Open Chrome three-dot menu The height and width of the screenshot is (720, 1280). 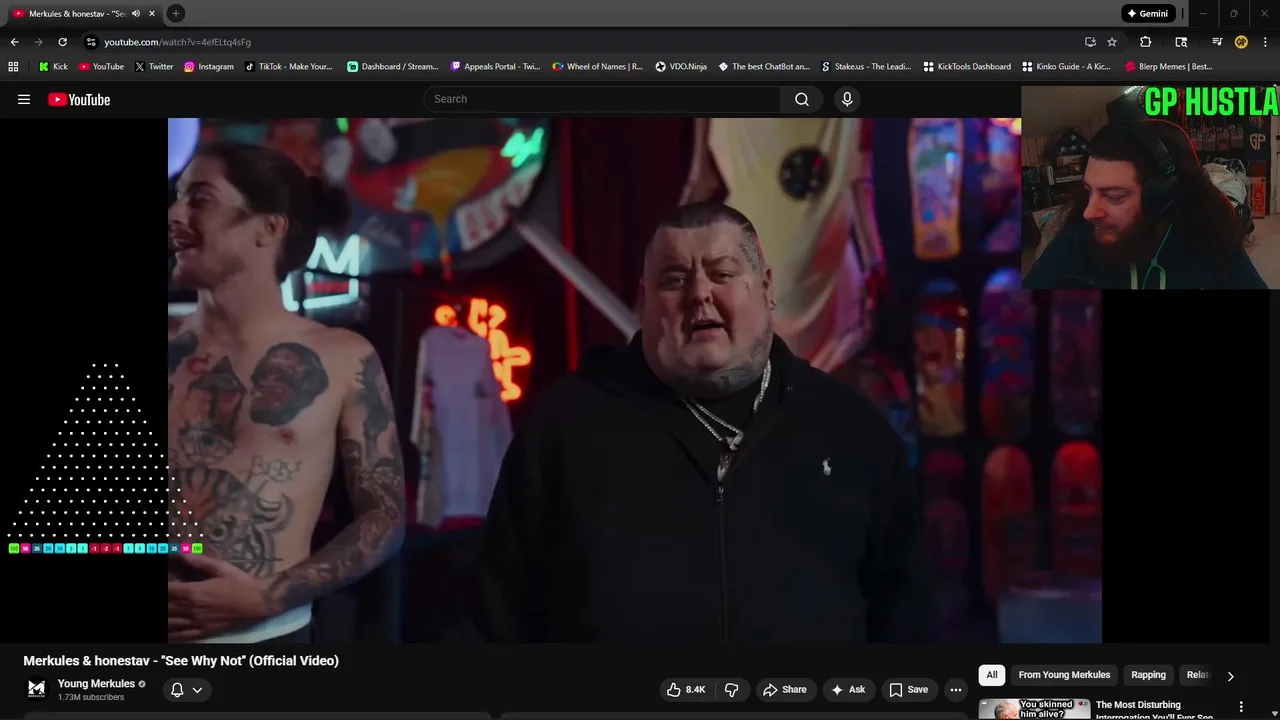(1265, 42)
